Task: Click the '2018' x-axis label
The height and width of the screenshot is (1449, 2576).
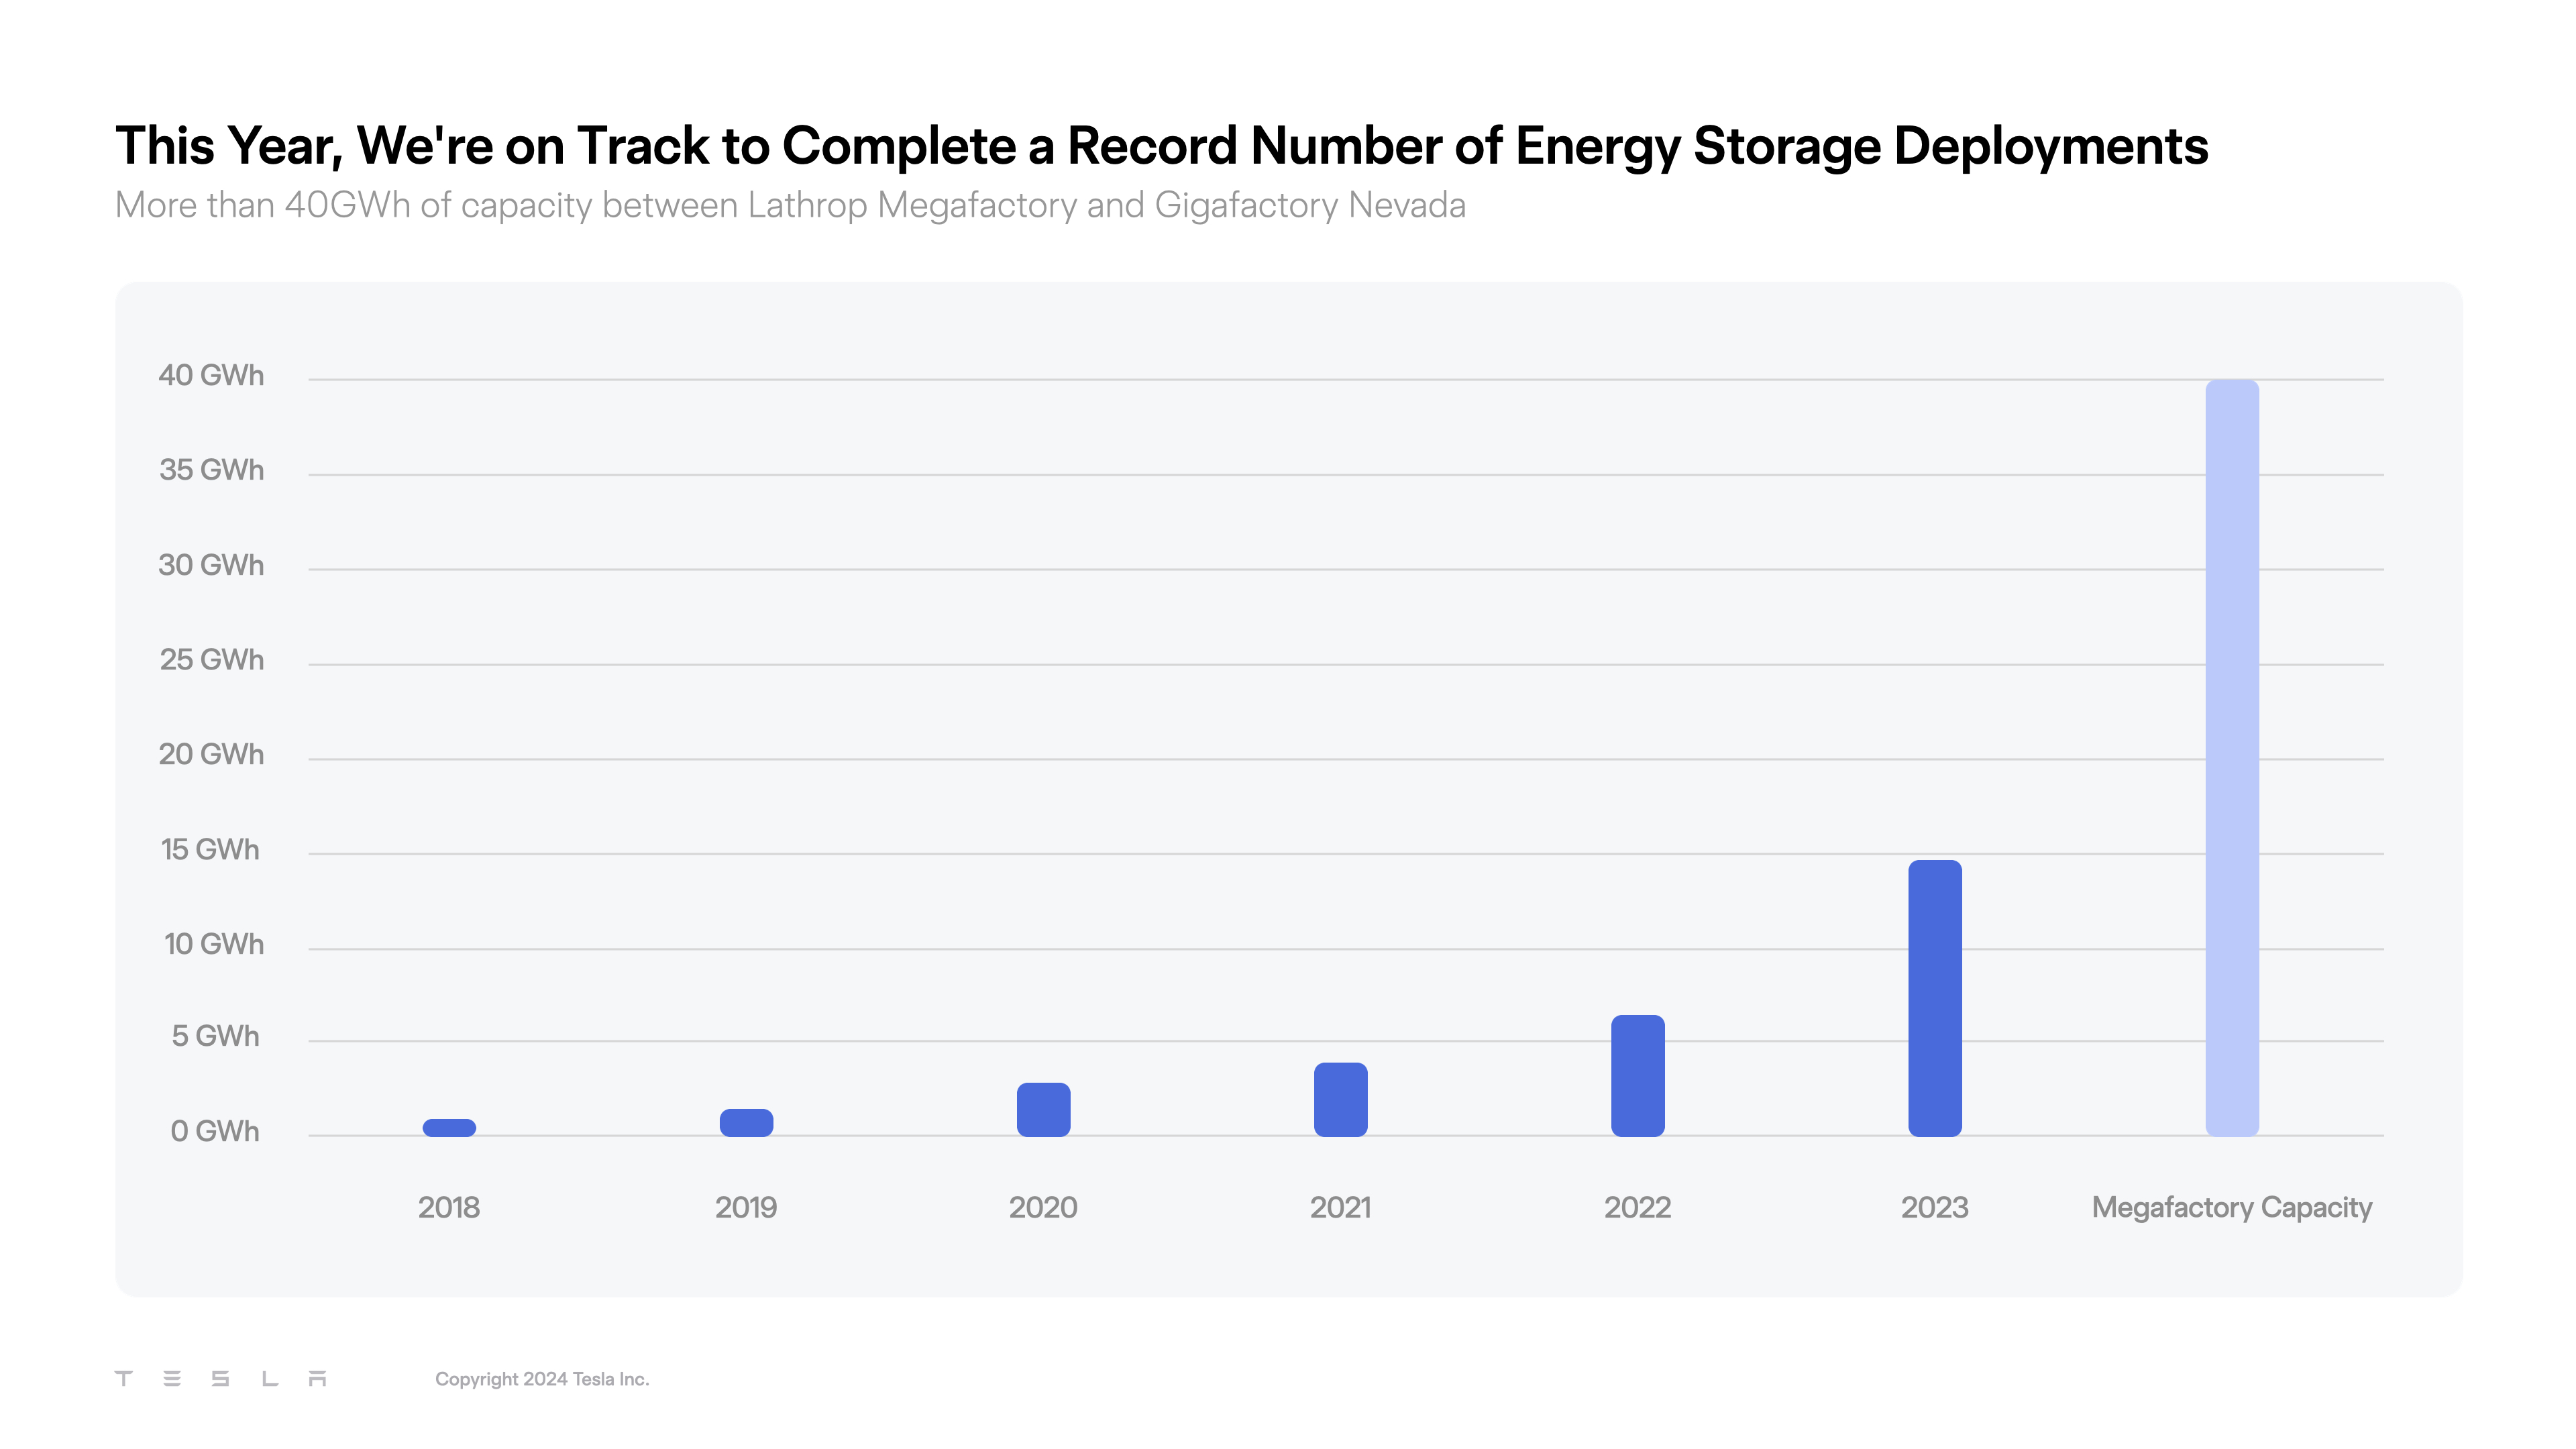Action: coord(449,1207)
